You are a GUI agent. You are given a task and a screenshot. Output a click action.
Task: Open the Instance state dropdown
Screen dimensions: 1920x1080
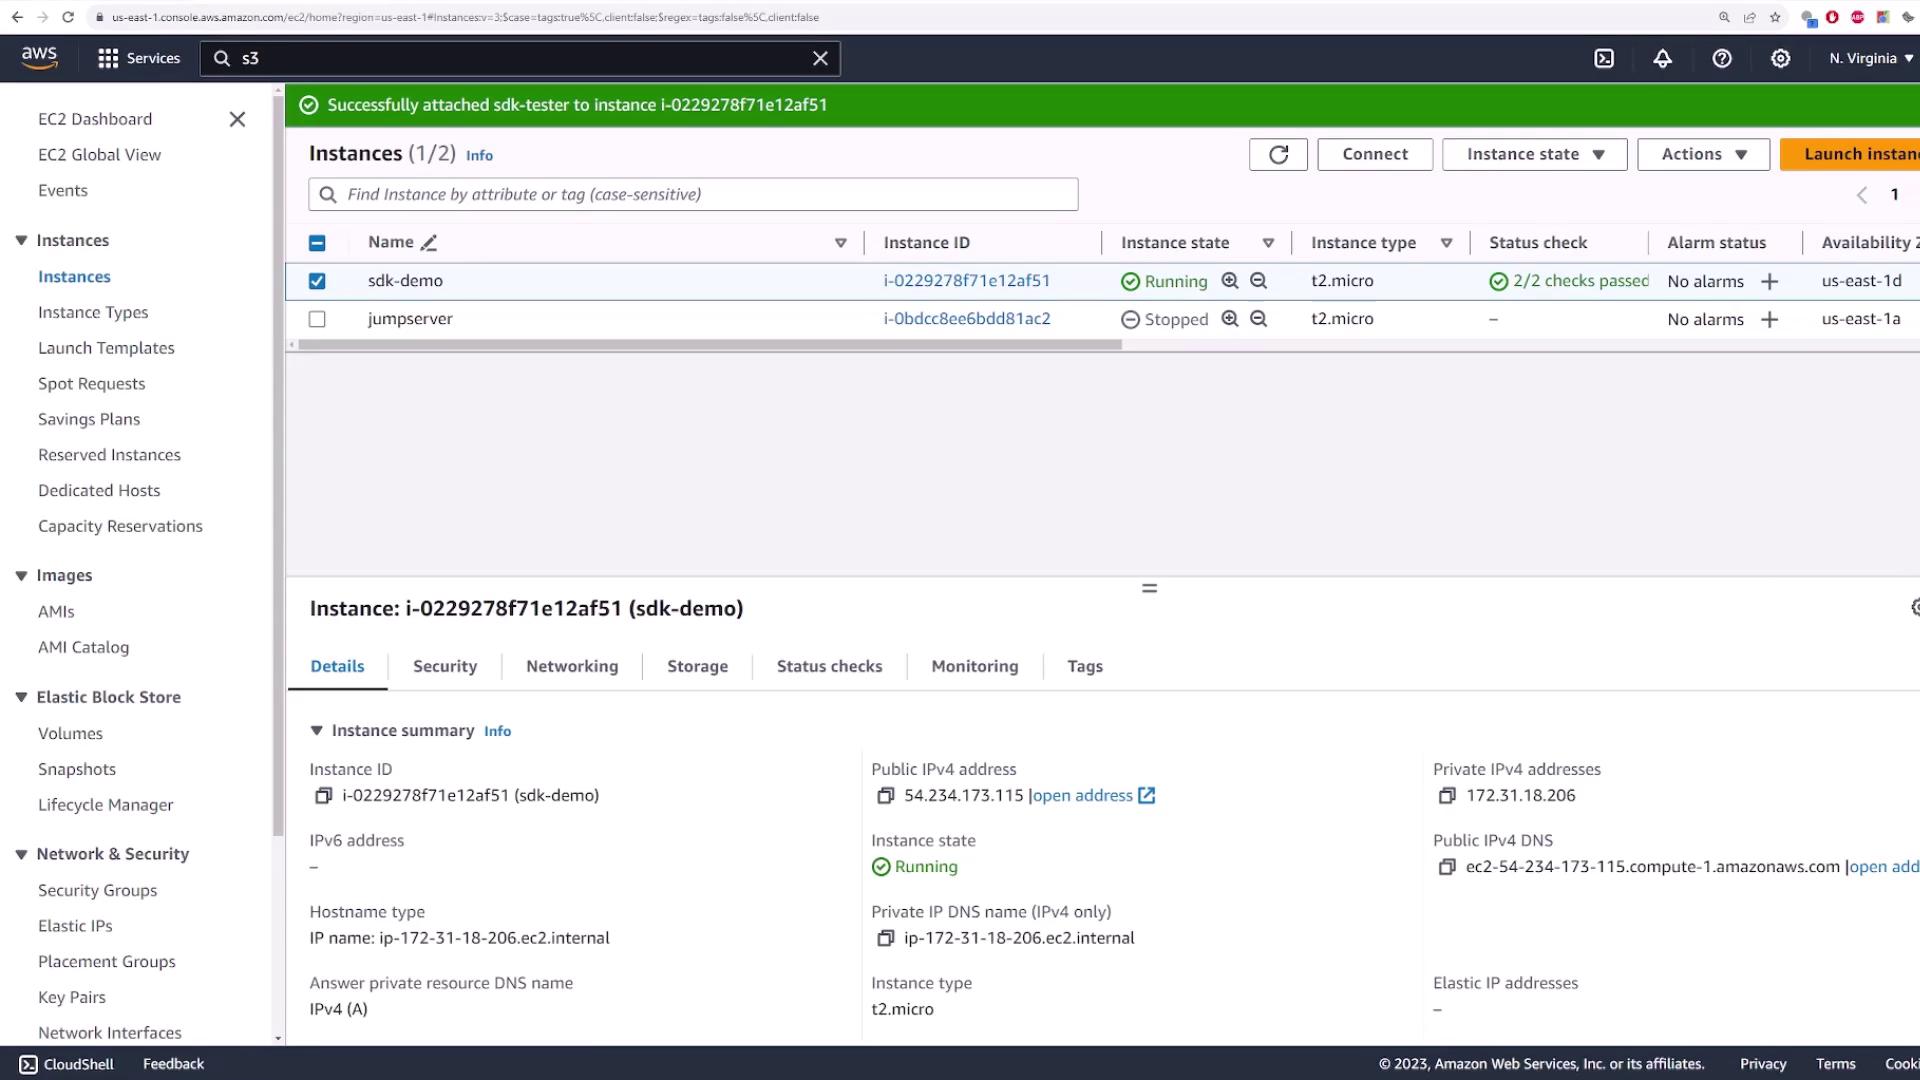[1534, 154]
